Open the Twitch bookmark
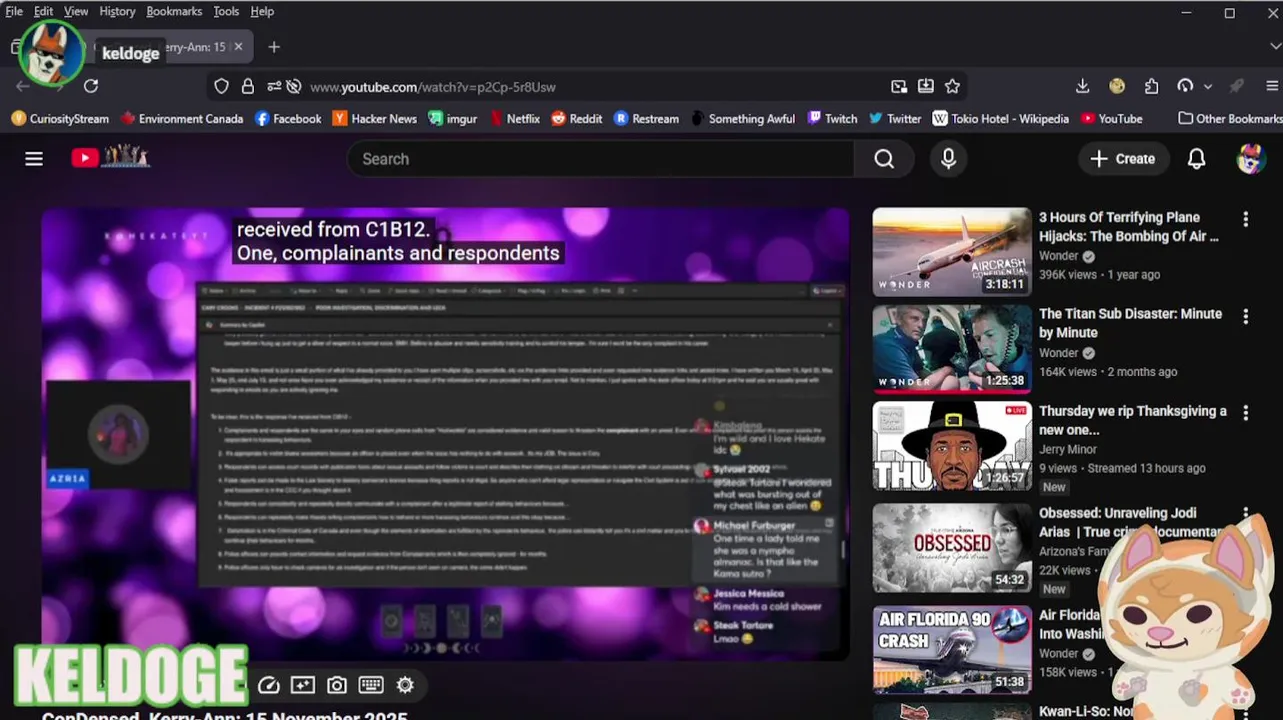The height and width of the screenshot is (720, 1283). [833, 118]
